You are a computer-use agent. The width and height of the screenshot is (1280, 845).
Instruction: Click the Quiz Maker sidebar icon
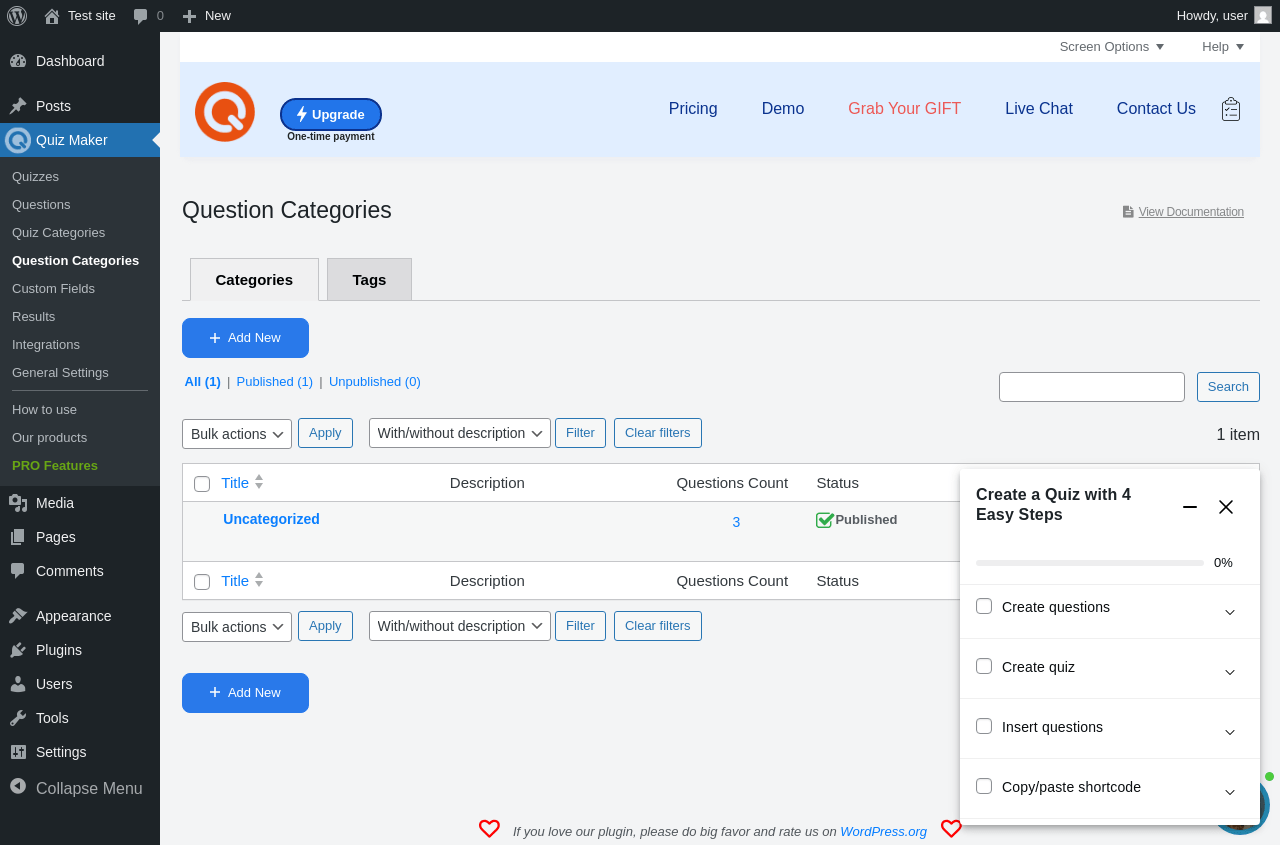click(x=18, y=140)
